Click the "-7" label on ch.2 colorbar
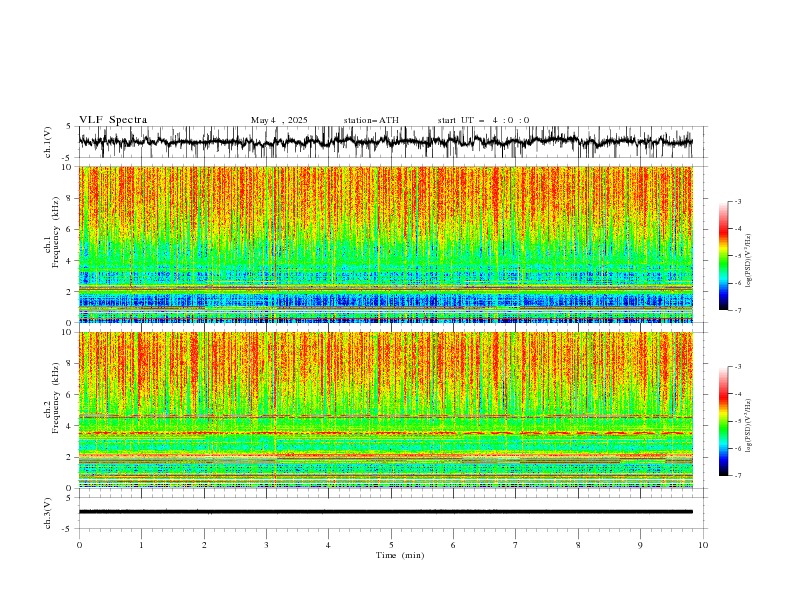Image resolution: width=792 pixels, height=612 pixels. click(738, 475)
